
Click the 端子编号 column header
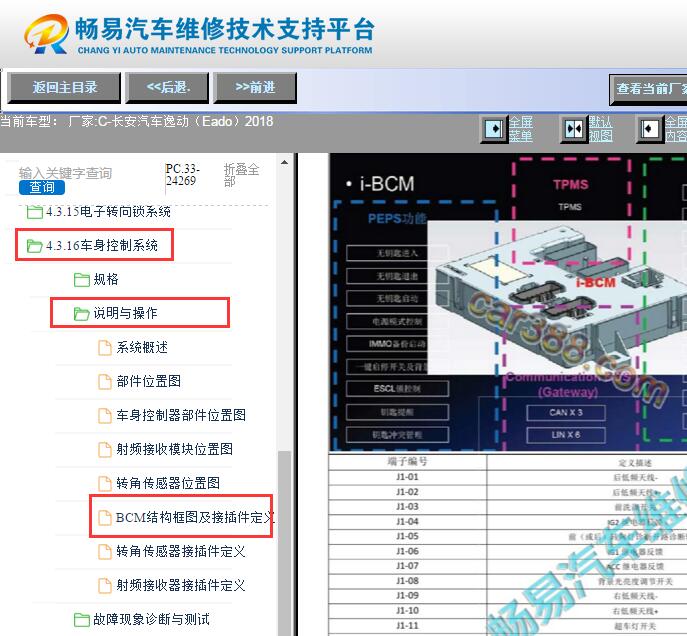point(407,462)
